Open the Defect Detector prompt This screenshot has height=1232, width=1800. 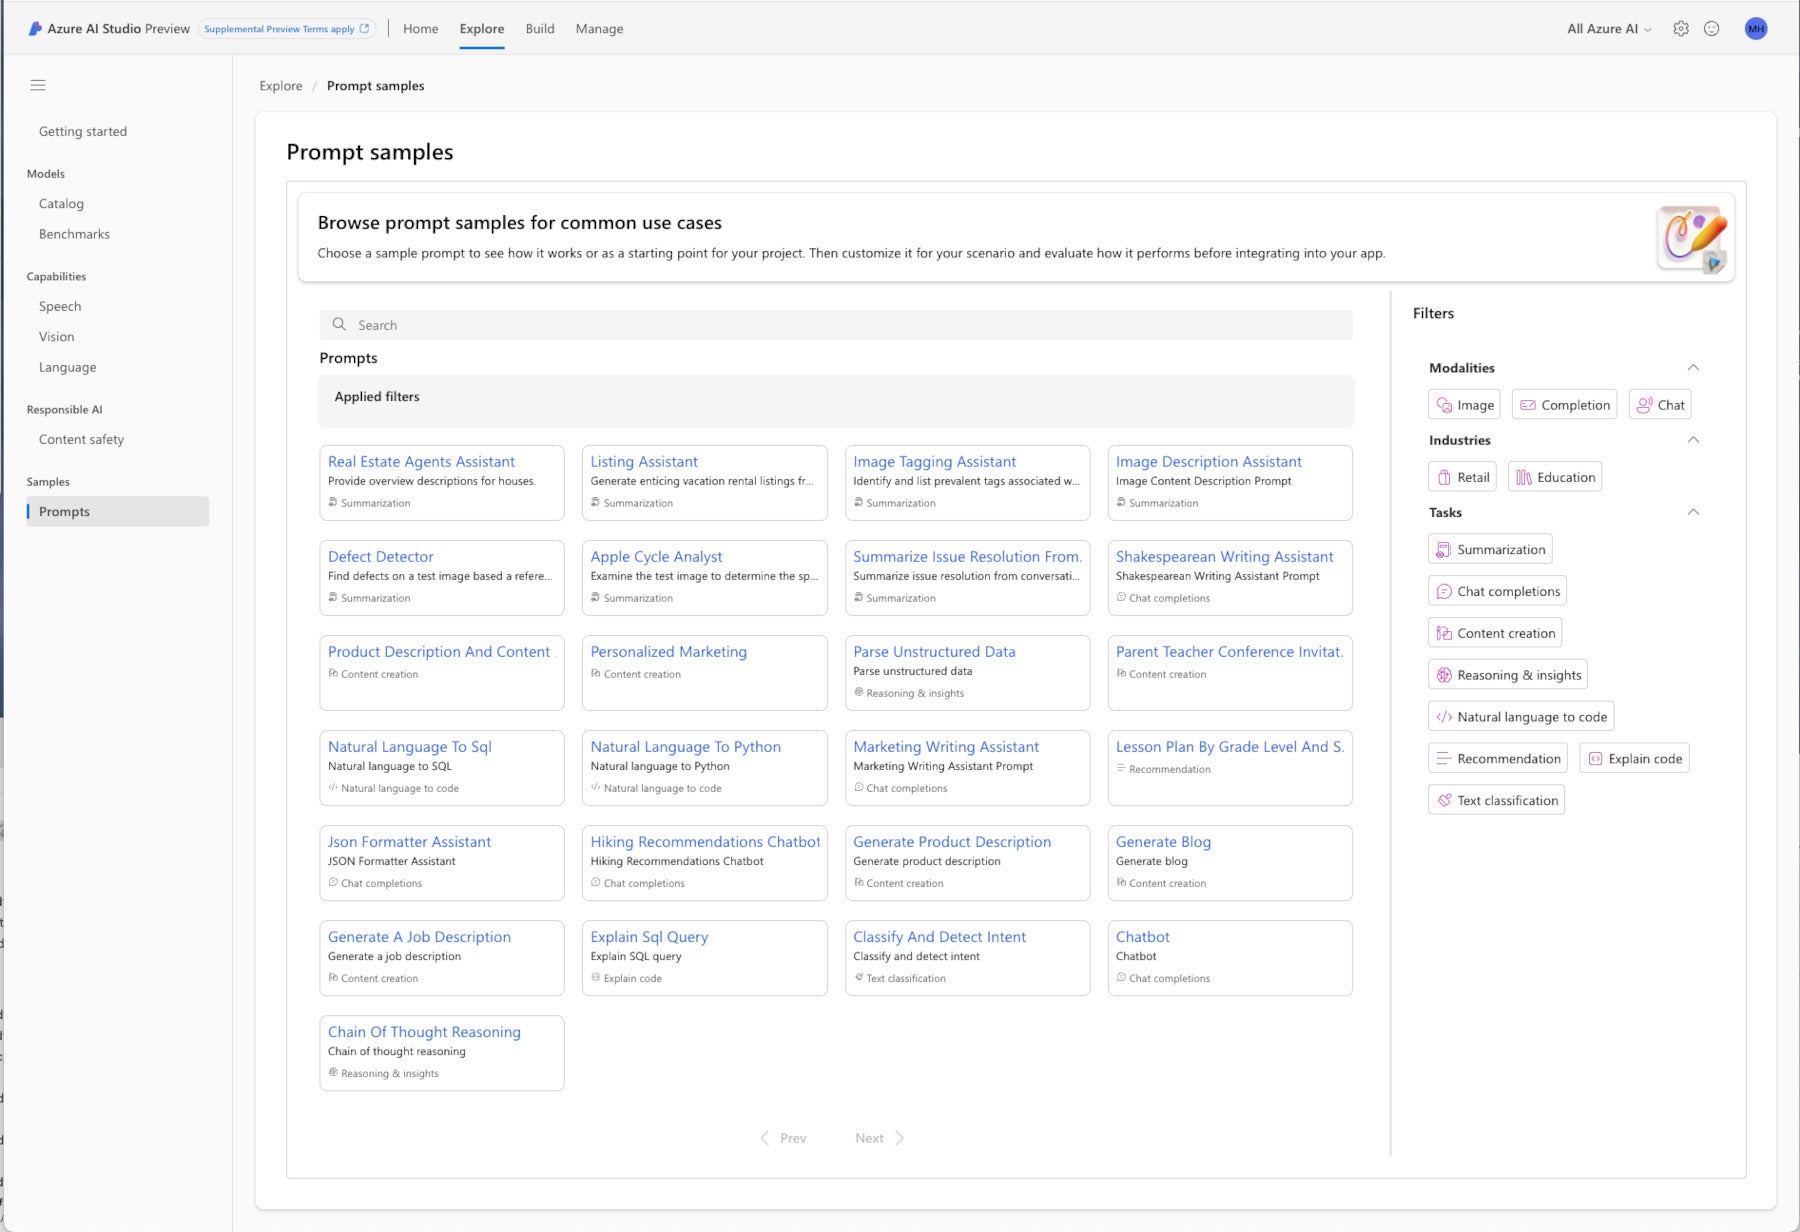tap(442, 578)
